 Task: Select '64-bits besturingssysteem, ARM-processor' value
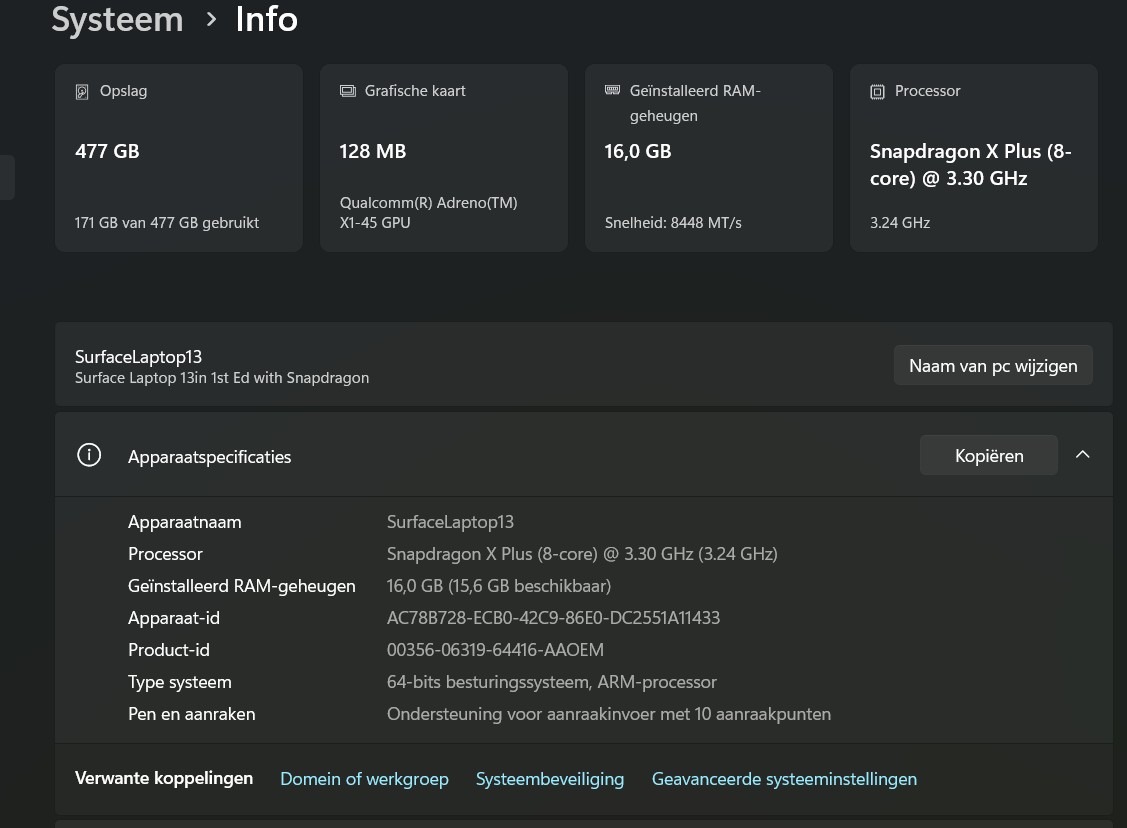pos(552,682)
